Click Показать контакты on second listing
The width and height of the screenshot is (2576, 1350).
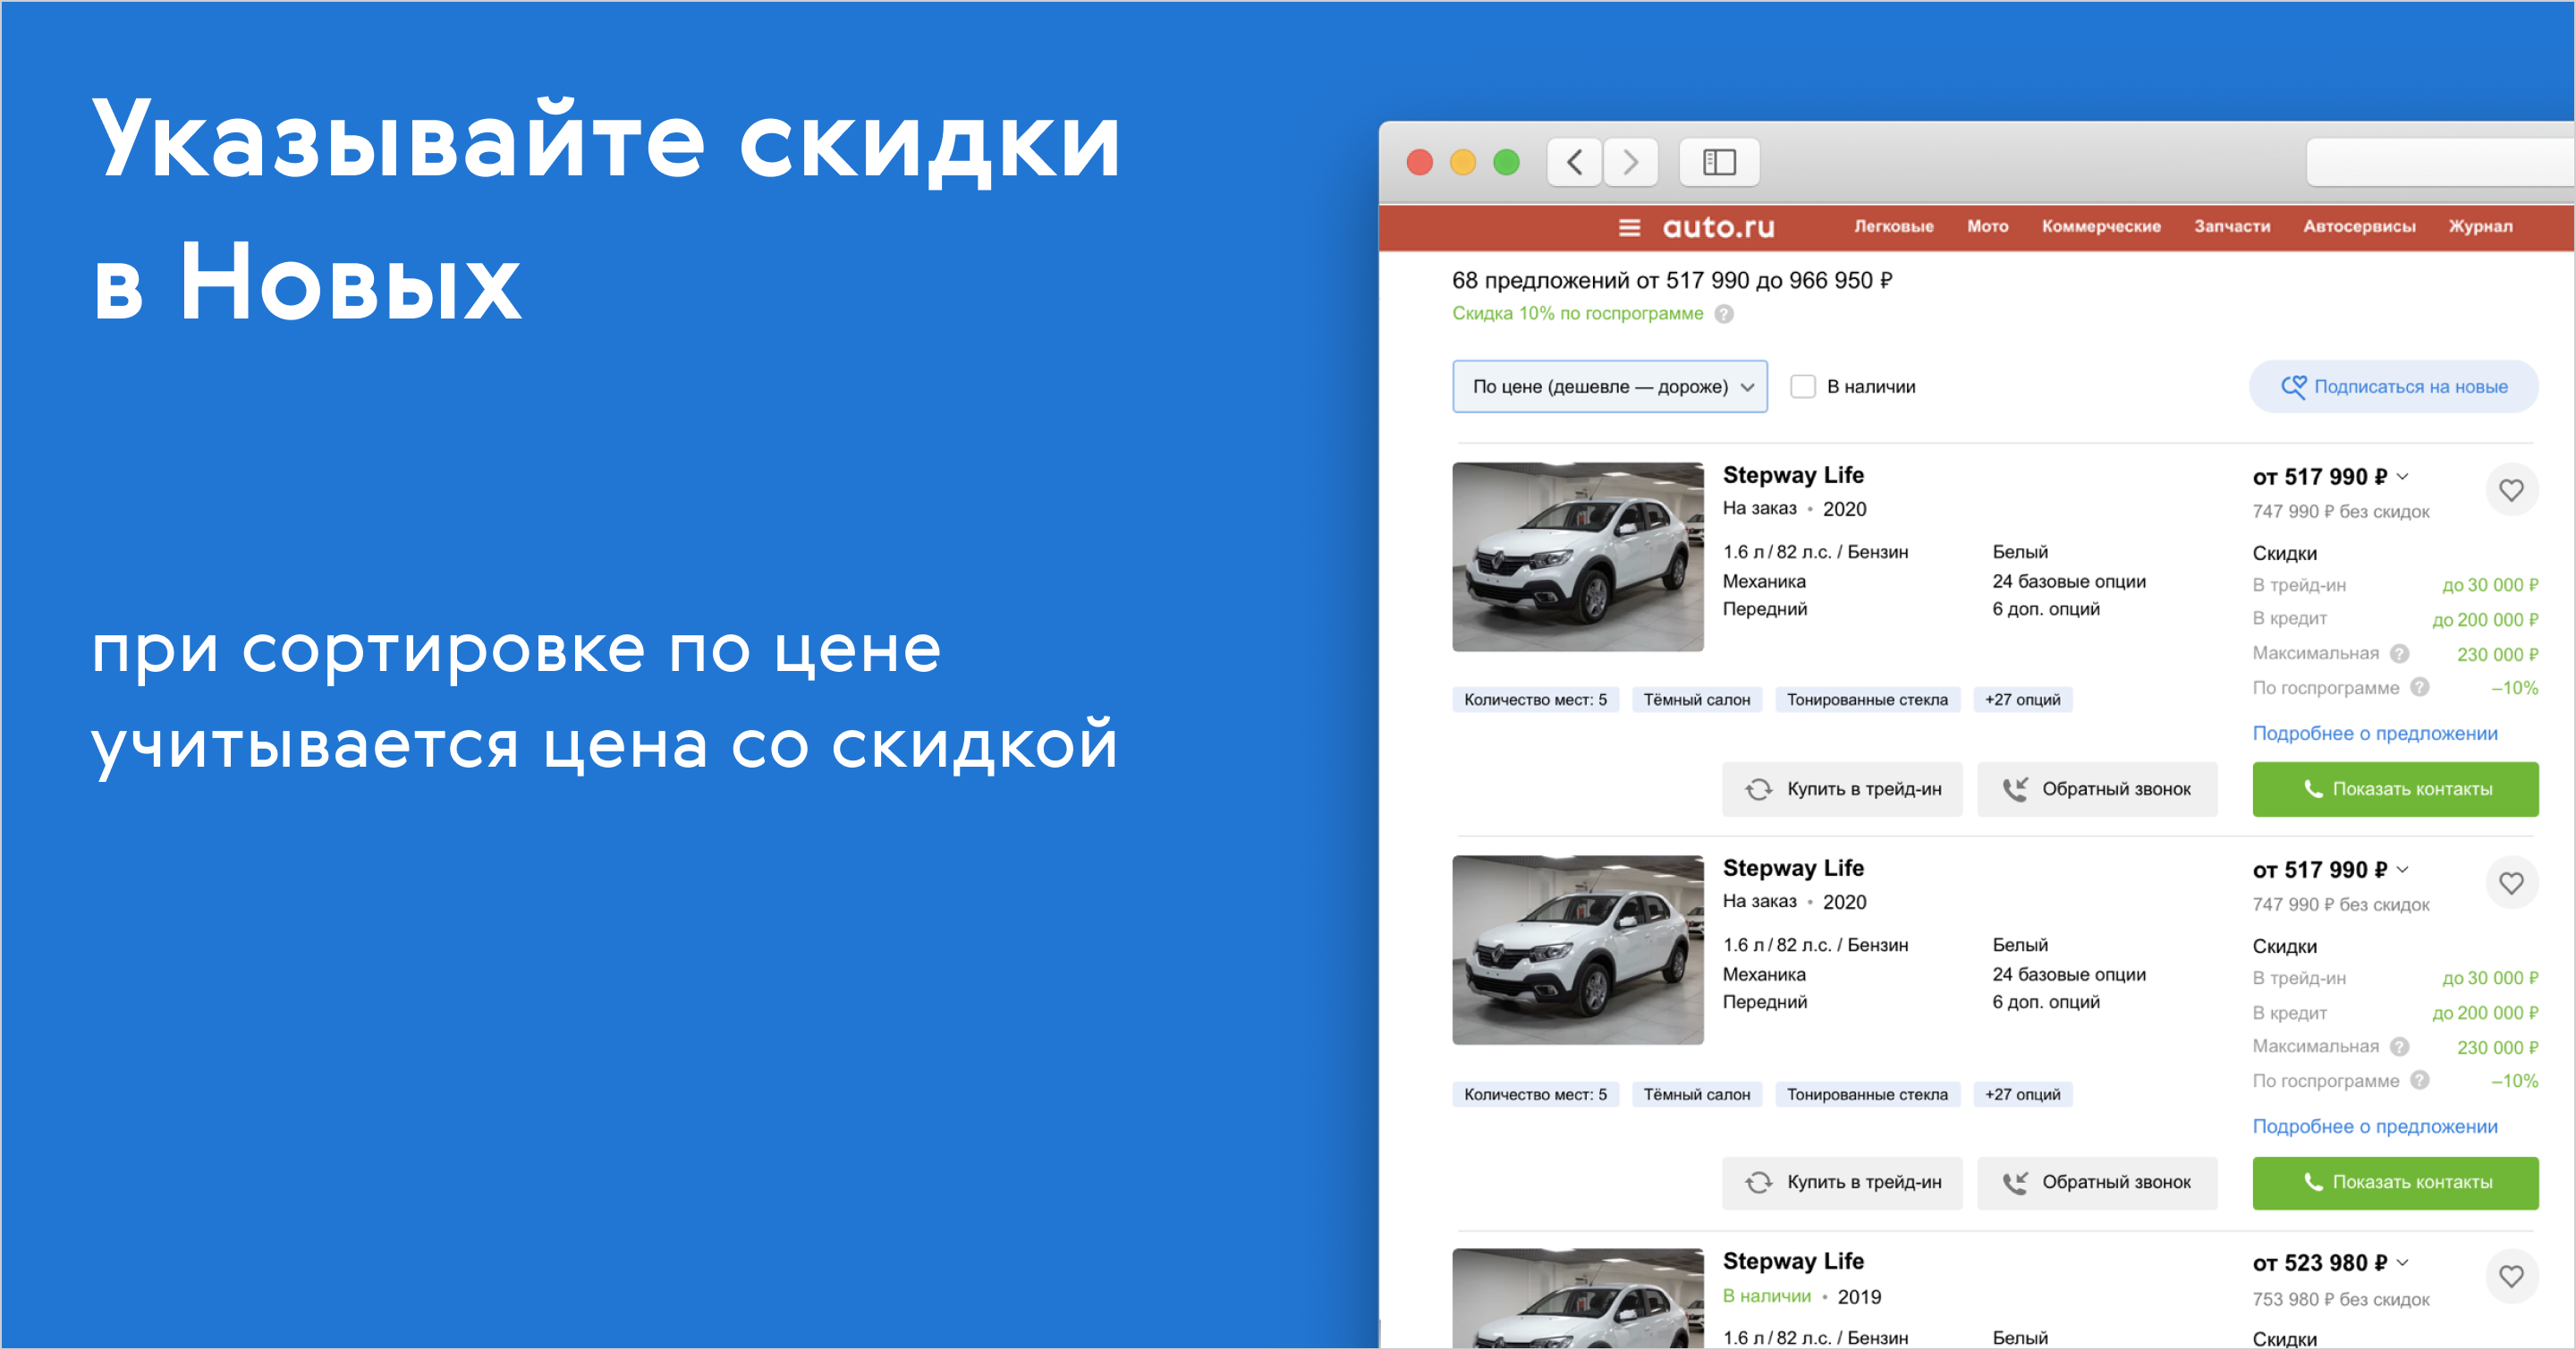(2395, 1183)
